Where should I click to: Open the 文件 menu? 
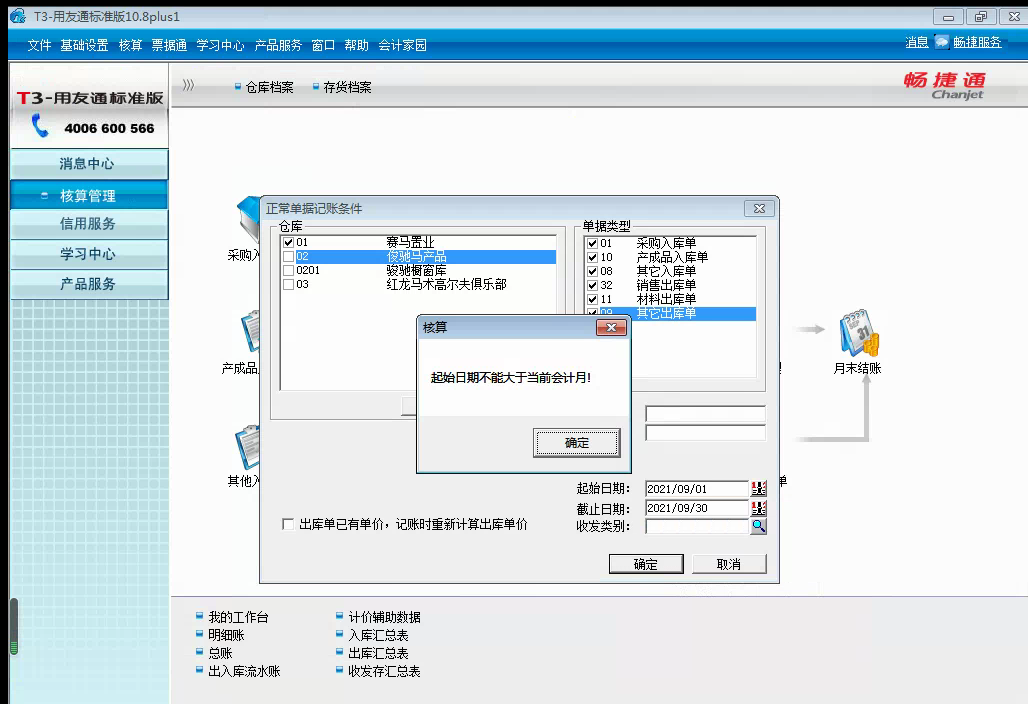tap(39, 45)
